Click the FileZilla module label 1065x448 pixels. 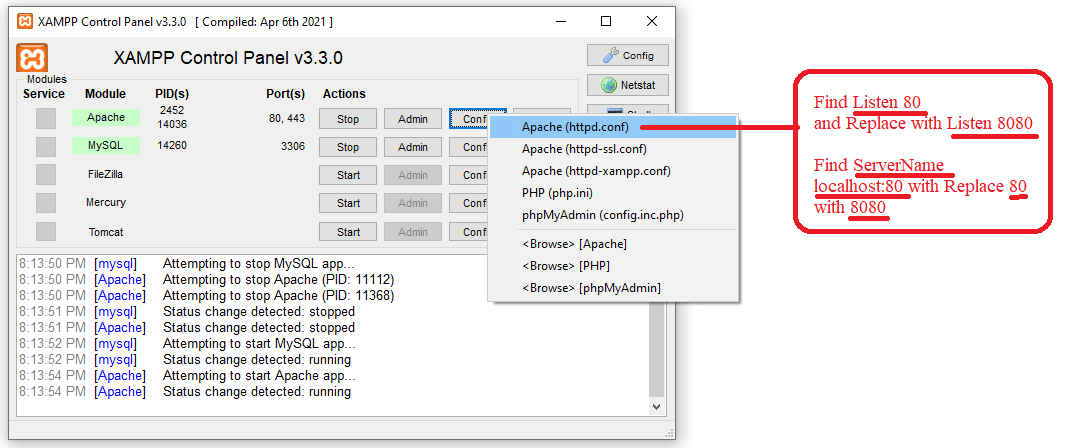click(105, 174)
